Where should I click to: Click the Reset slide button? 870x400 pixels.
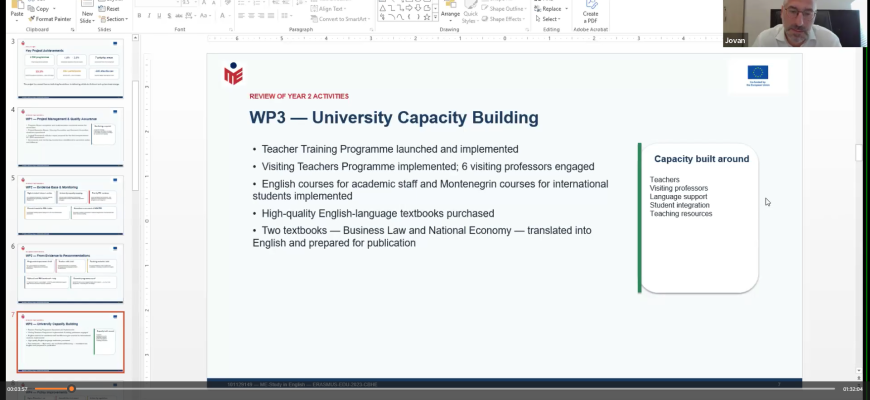pyautogui.click(x=109, y=9)
